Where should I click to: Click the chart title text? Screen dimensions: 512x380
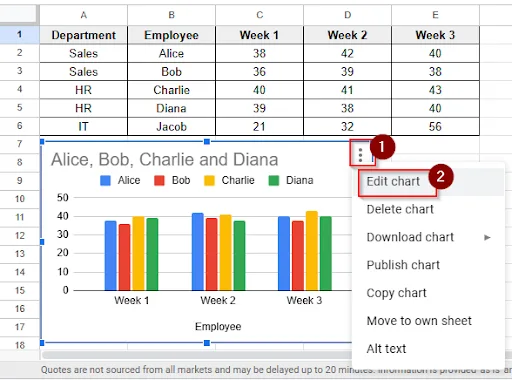click(x=164, y=160)
